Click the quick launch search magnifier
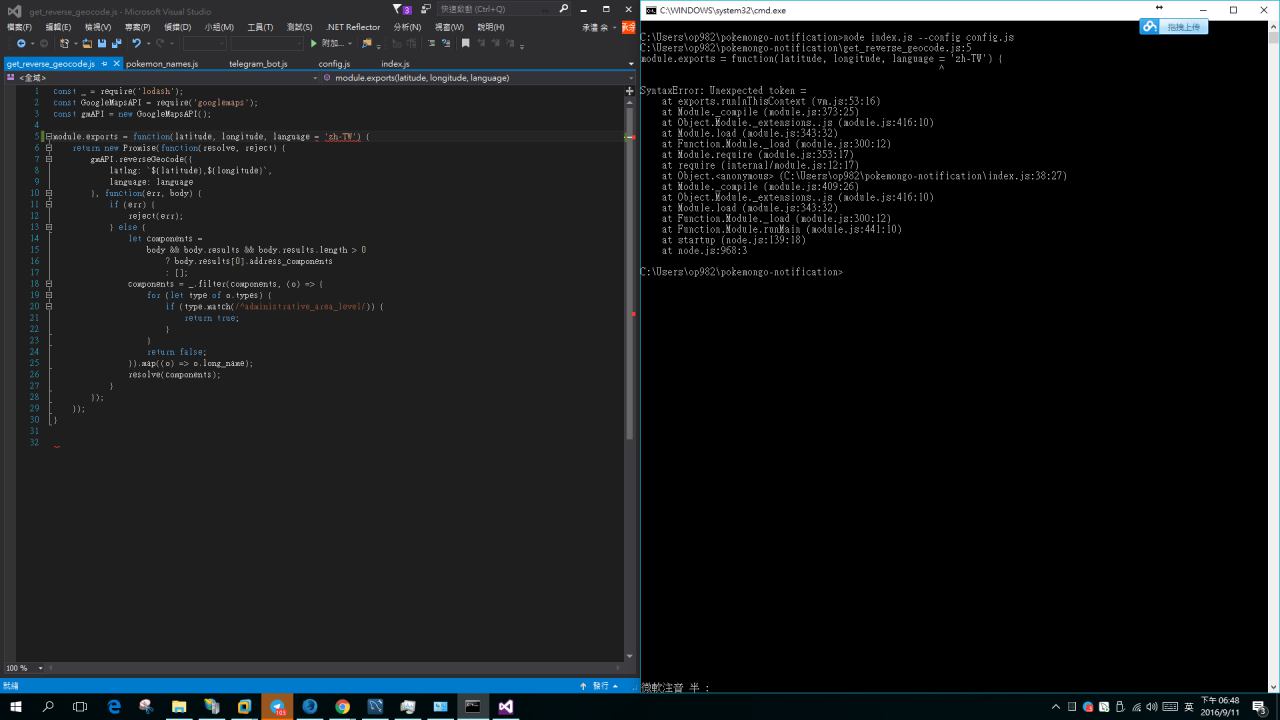Viewport: 1280px width, 720px height. [x=564, y=9]
